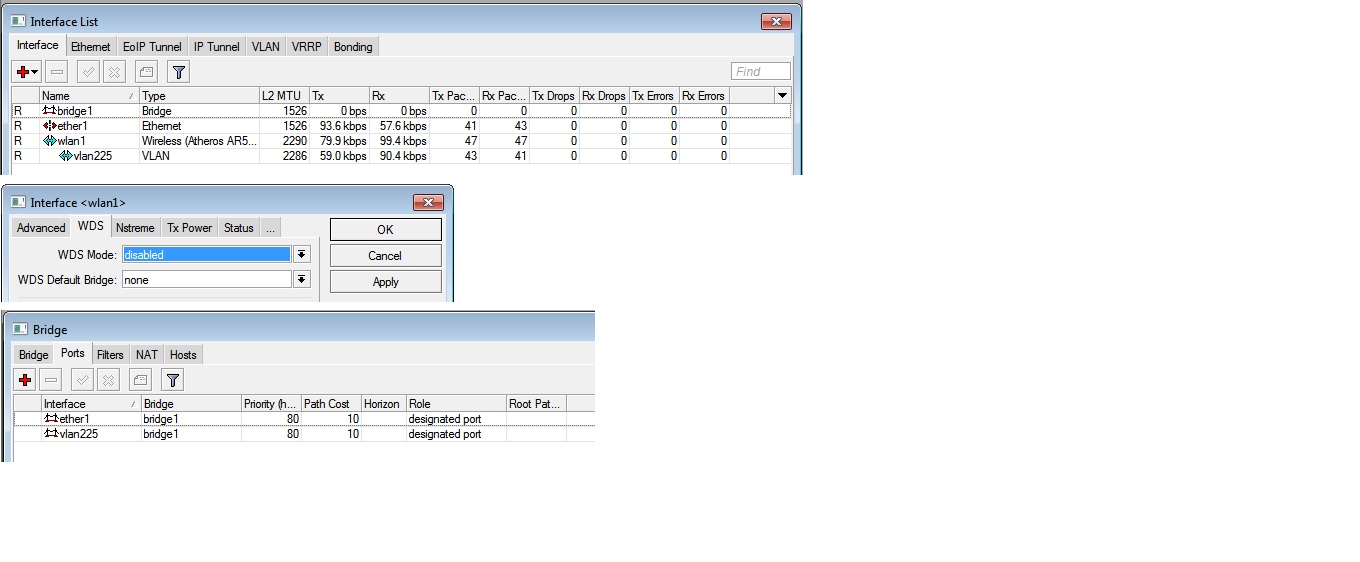Click the Comment button in Interface List toolbar
Viewport: 1360px width, 562px height.
click(x=146, y=72)
